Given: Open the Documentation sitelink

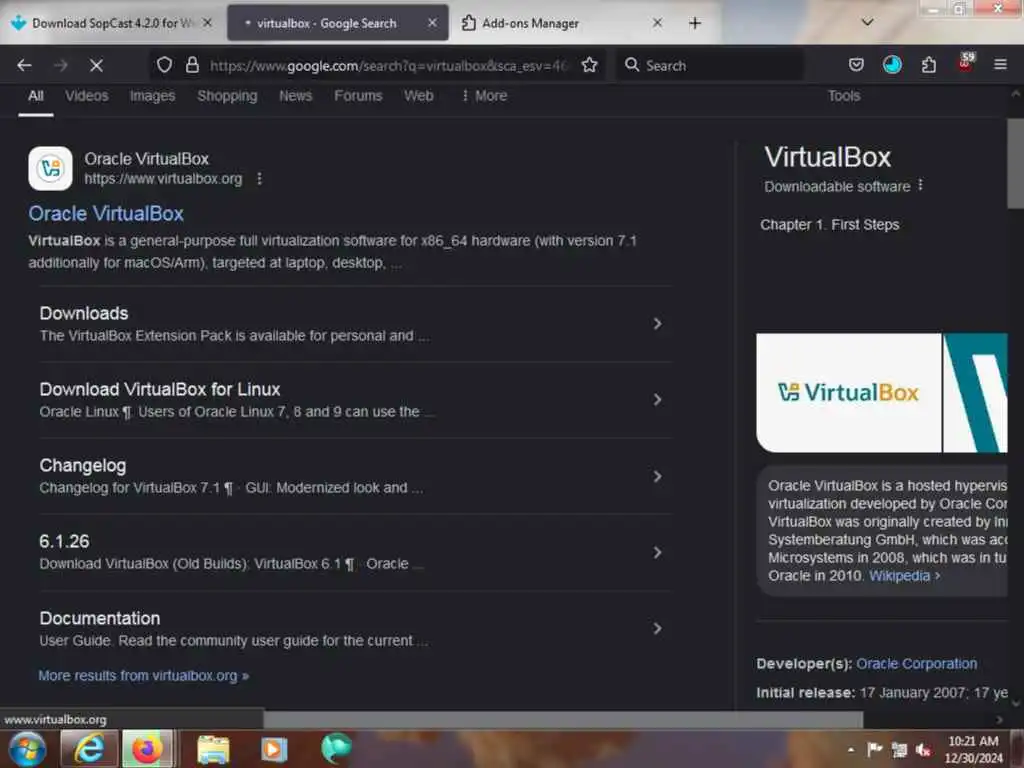Looking at the screenshot, I should pos(100,618).
